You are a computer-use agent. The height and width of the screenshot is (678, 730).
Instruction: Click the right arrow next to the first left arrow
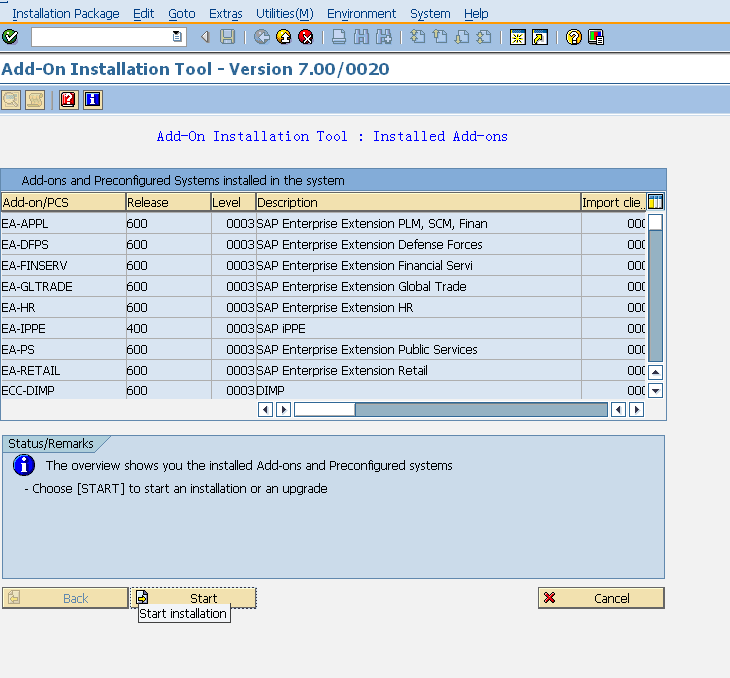point(284,410)
